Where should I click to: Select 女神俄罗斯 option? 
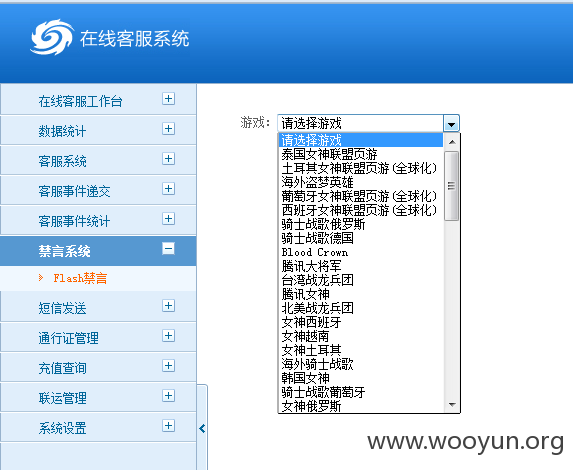click(x=361, y=406)
